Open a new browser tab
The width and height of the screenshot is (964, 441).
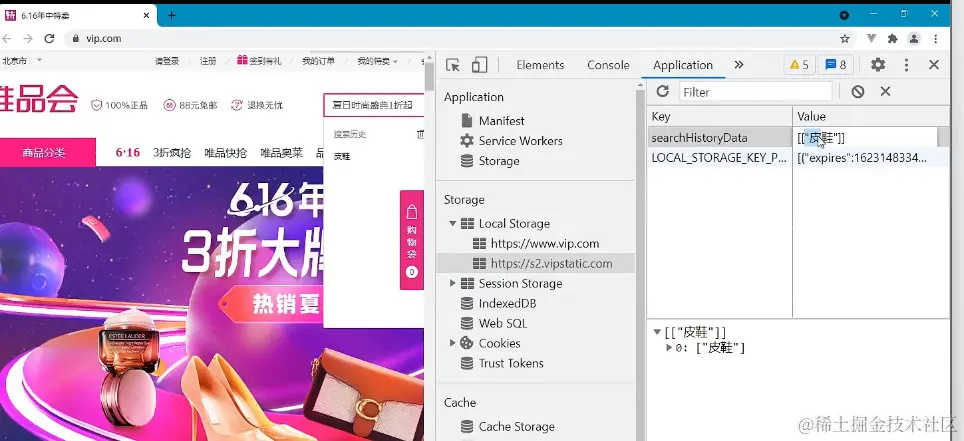pos(172,15)
